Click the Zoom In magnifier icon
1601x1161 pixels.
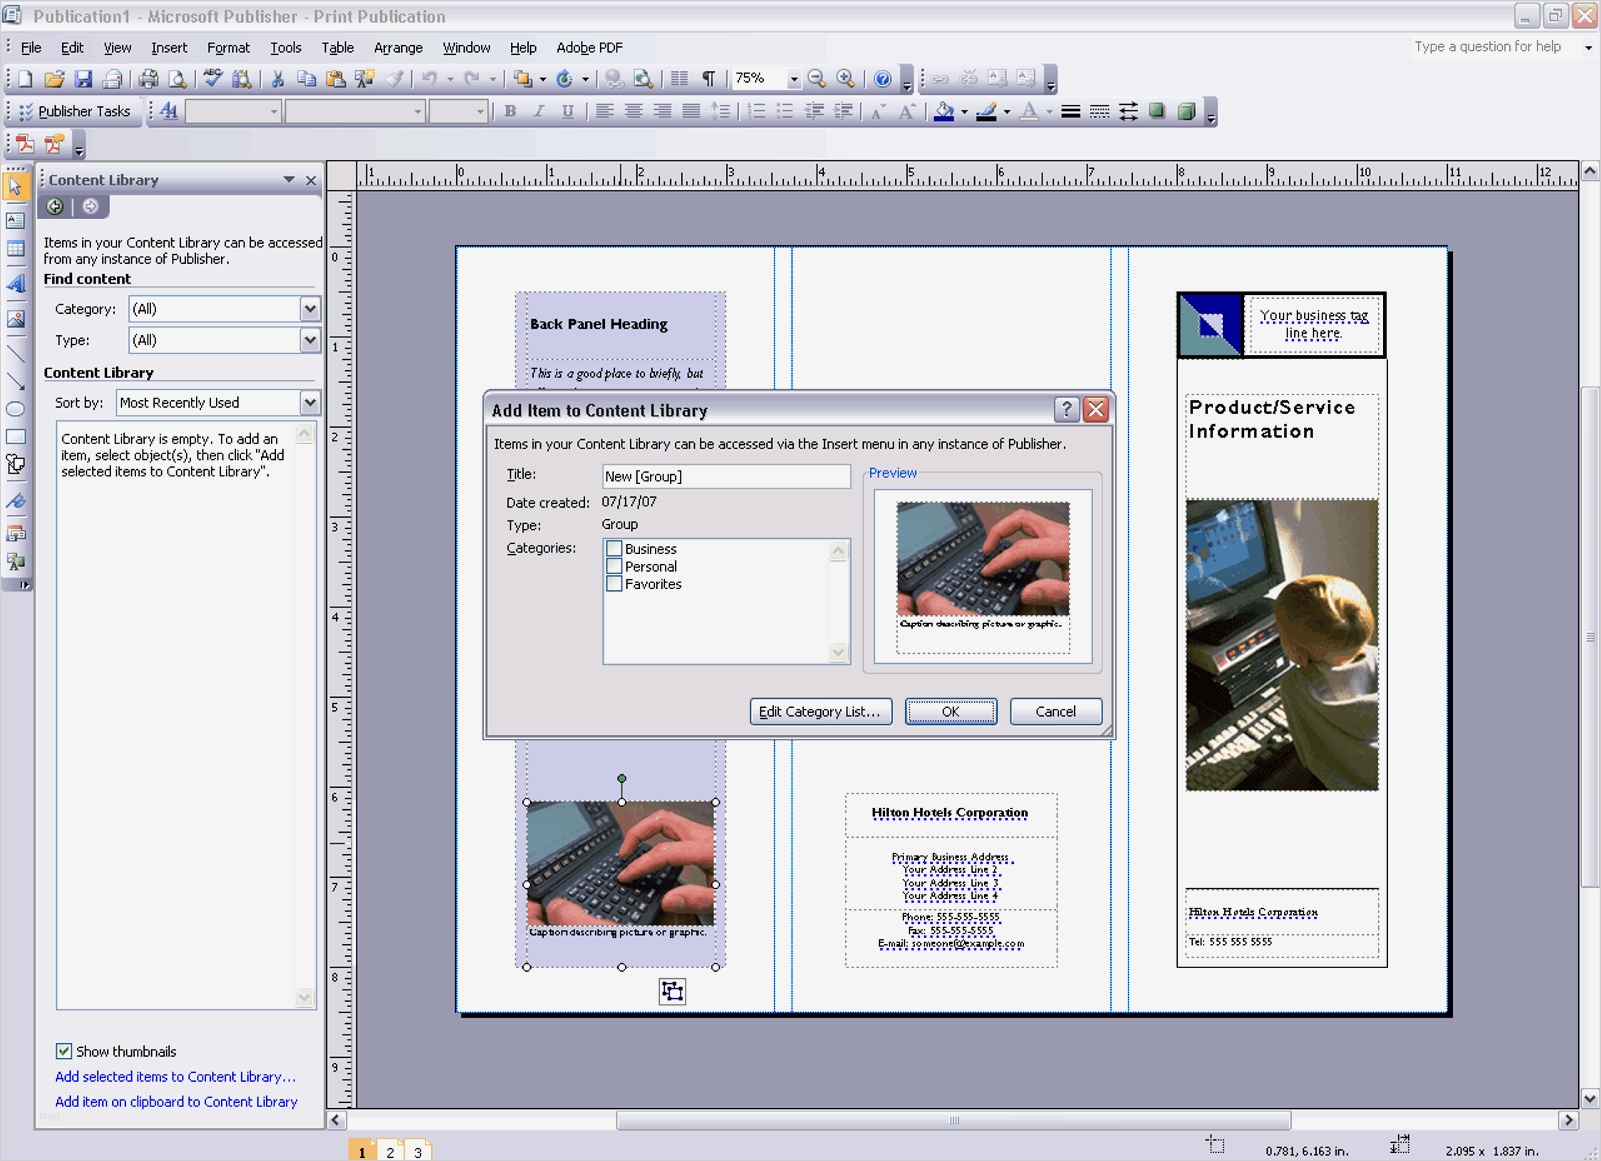coord(846,78)
